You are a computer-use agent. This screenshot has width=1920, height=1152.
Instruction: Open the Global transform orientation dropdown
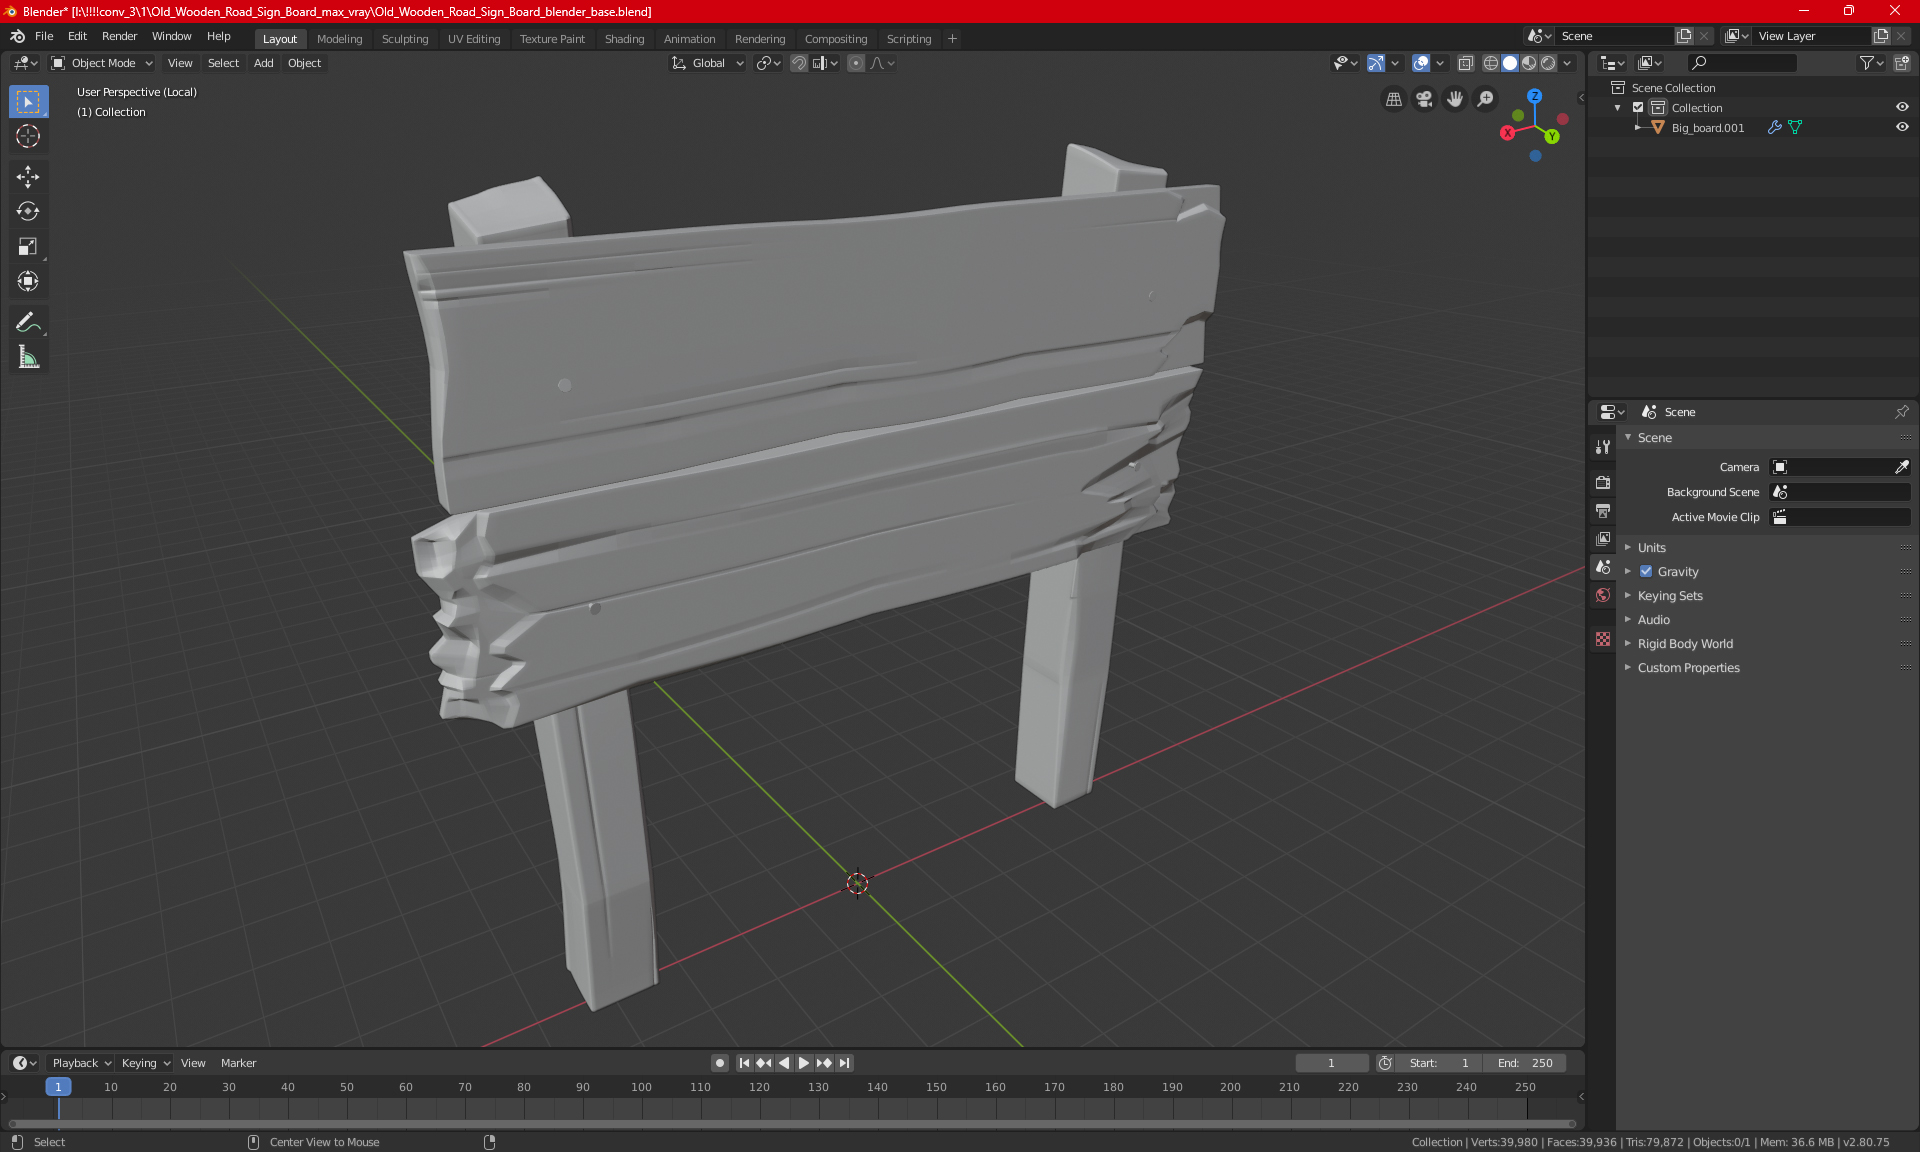[708, 63]
